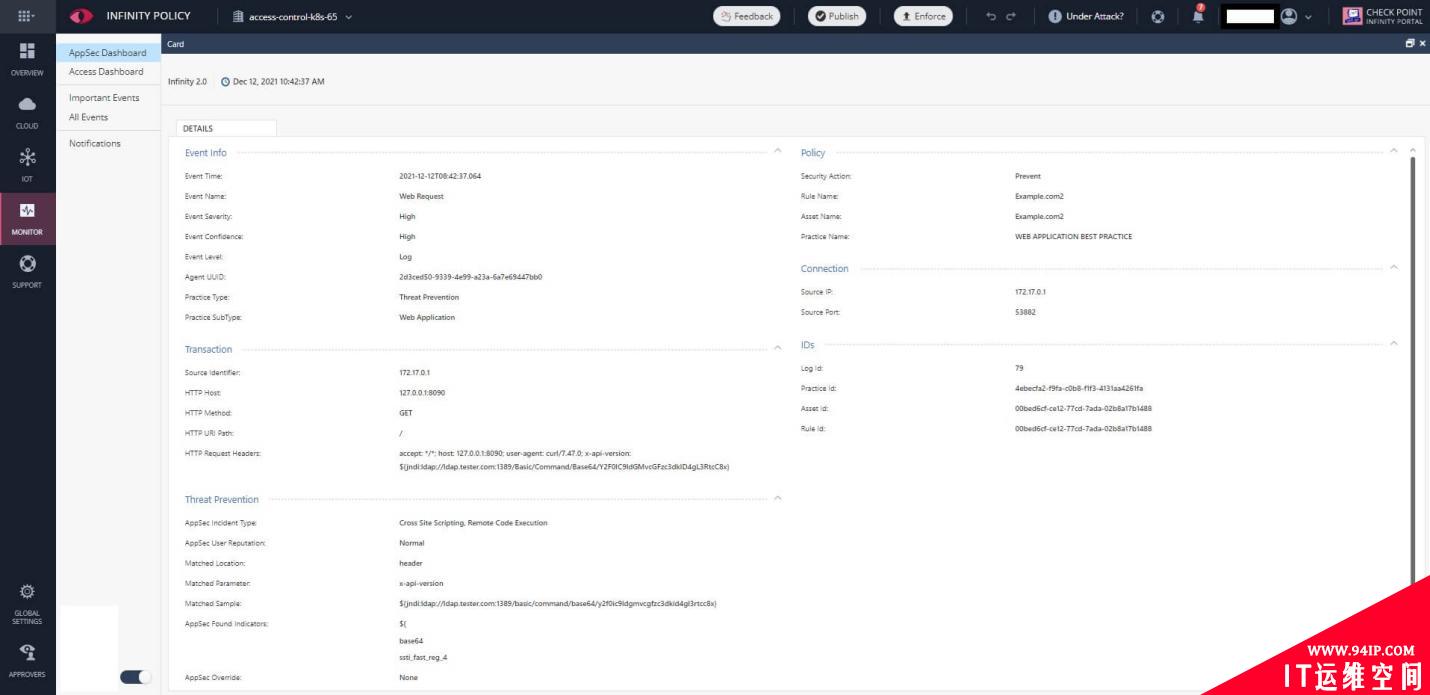Image resolution: width=1430 pixels, height=695 pixels.
Task: Click the Enforce button
Action: click(923, 16)
